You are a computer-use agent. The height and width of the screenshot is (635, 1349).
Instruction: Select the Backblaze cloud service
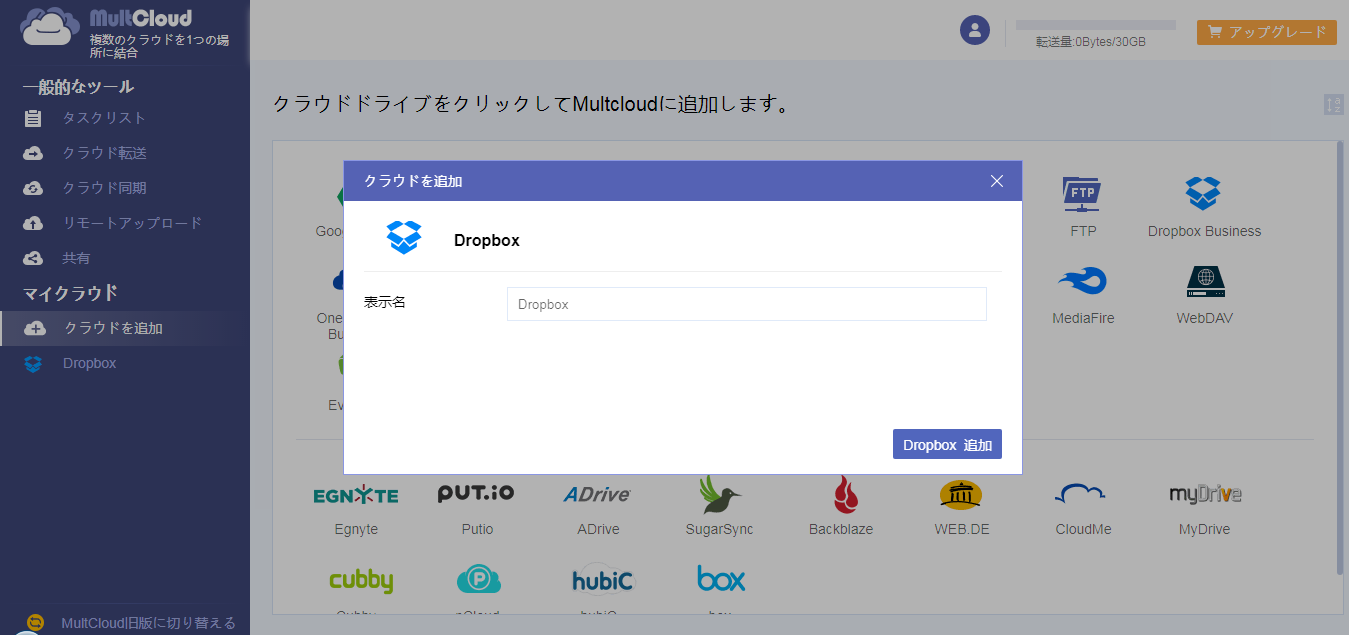[841, 507]
